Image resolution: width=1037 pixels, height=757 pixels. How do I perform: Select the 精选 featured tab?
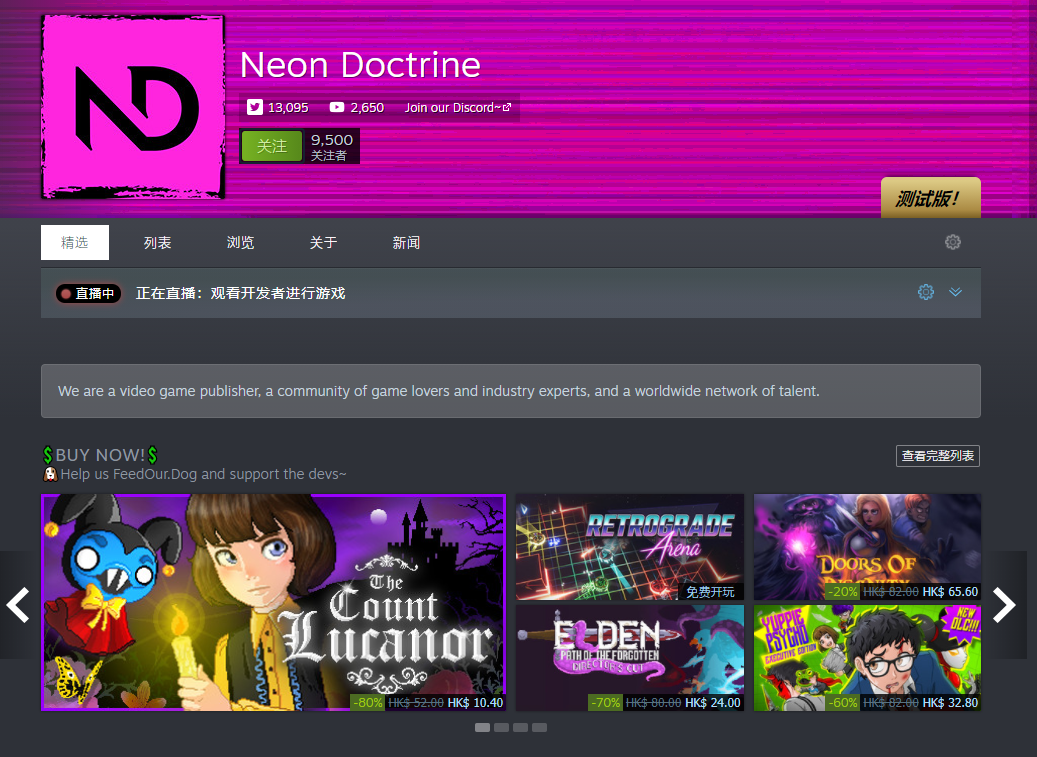coord(75,243)
